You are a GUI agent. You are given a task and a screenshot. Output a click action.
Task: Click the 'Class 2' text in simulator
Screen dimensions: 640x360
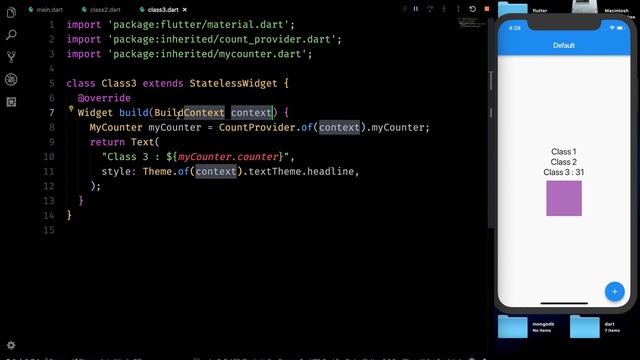(564, 162)
